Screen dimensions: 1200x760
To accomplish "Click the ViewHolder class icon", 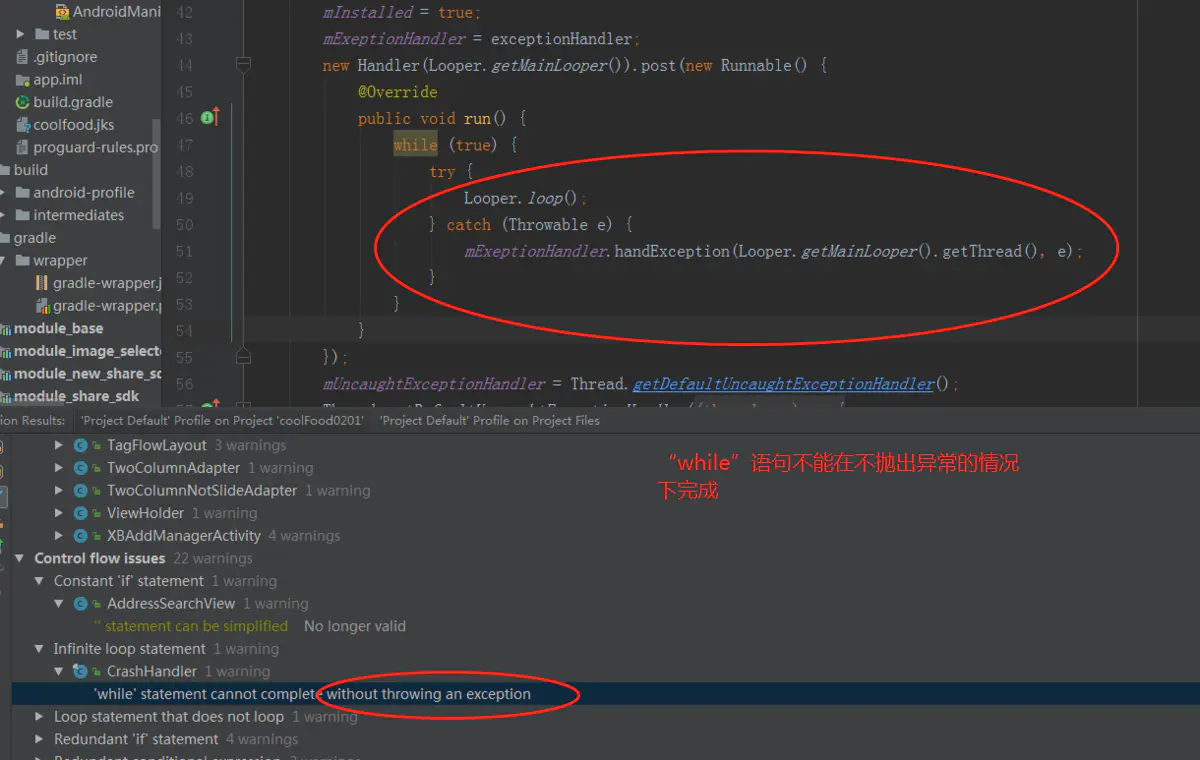I will point(81,513).
